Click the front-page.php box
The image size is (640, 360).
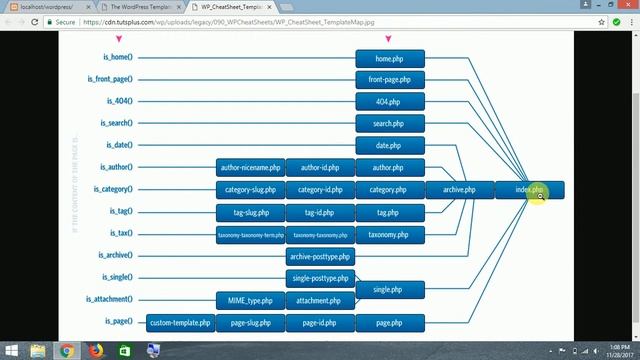[x=390, y=80]
